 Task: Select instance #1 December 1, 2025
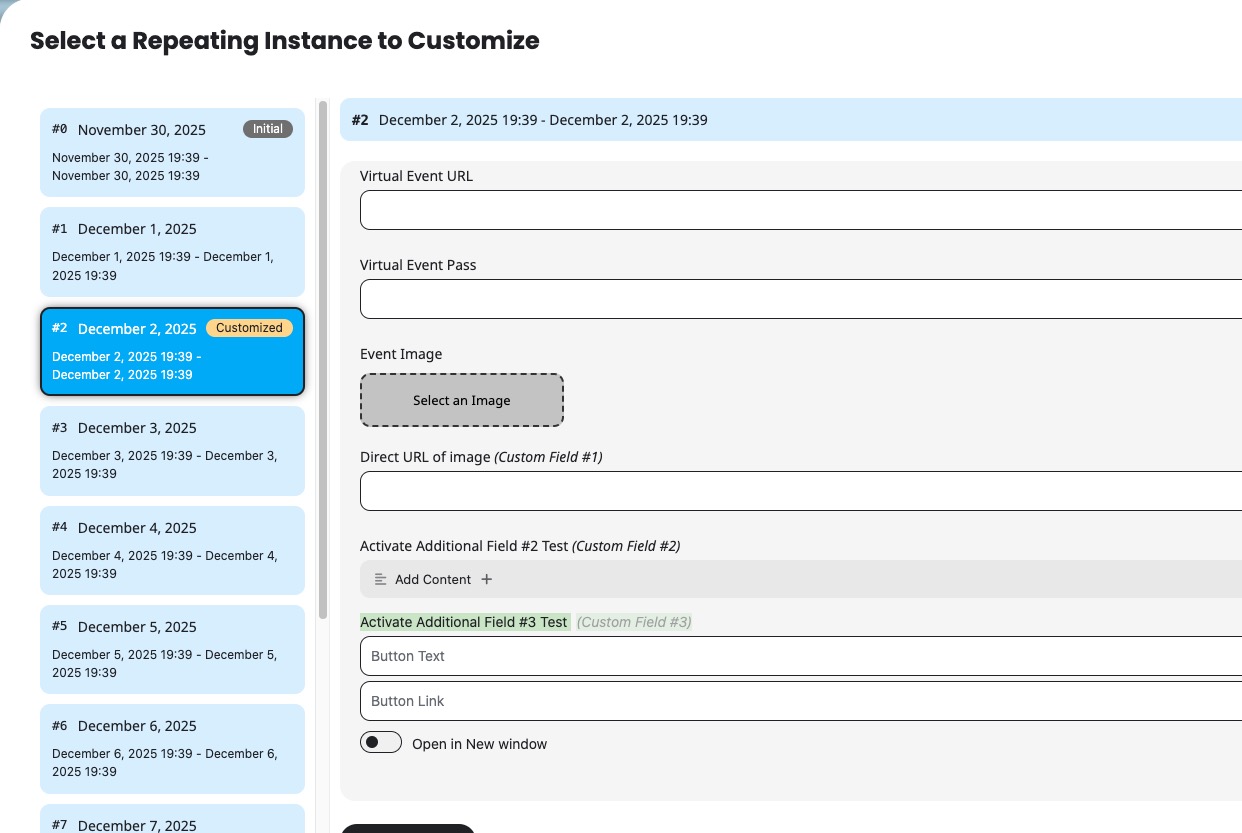(172, 251)
